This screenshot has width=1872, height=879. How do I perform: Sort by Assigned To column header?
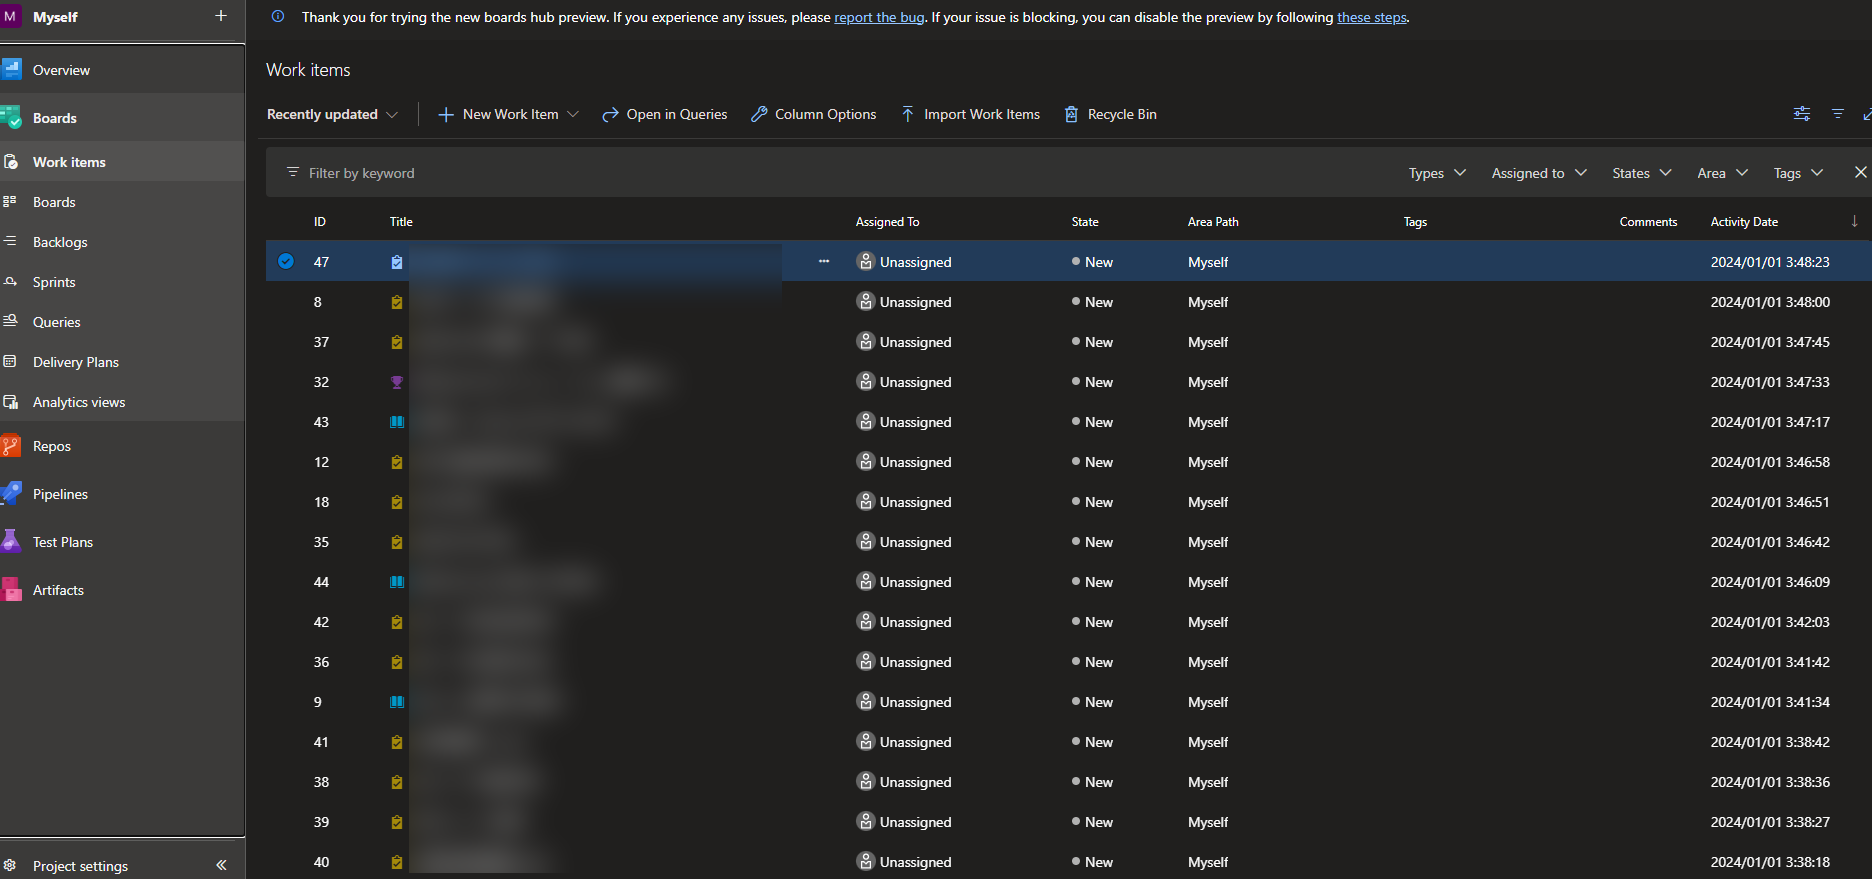point(887,222)
